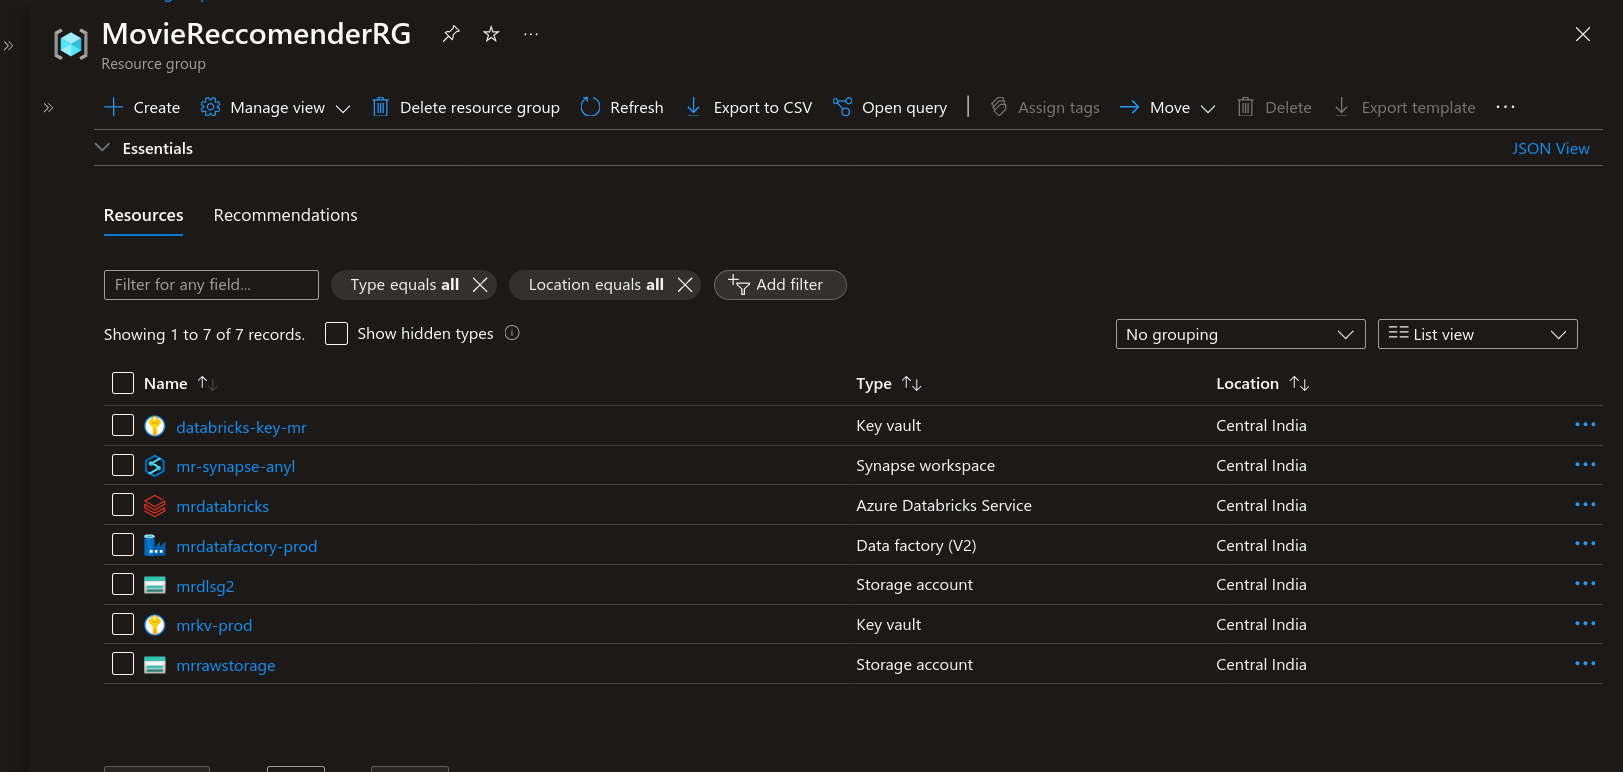Open the No grouping dropdown

click(x=1240, y=334)
